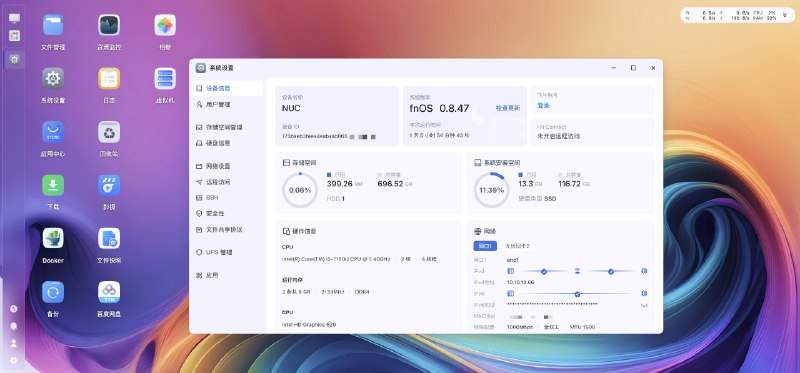Click the bottom-most icon in the left dock

pos(14,360)
